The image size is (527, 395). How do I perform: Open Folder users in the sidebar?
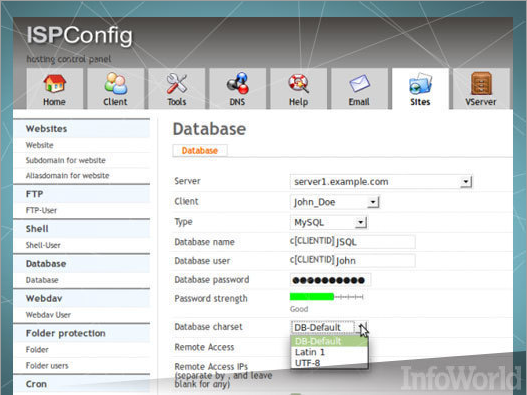(x=47, y=366)
